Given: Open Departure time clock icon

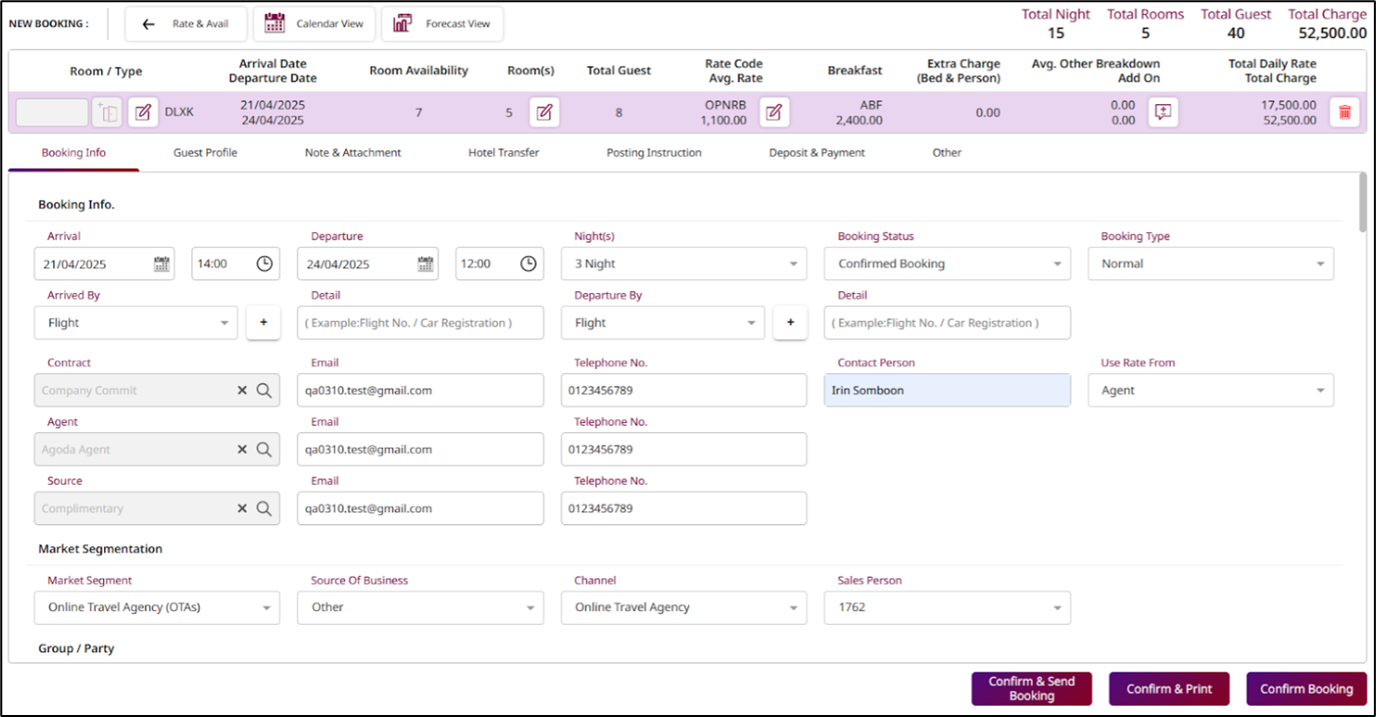Looking at the screenshot, I should coord(529,264).
